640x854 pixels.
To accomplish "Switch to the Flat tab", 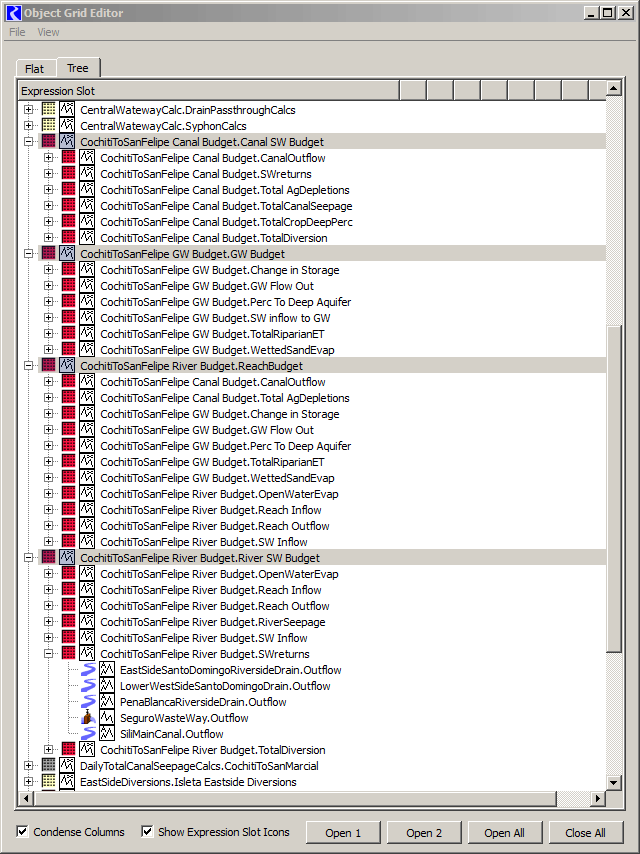I will 35,69.
